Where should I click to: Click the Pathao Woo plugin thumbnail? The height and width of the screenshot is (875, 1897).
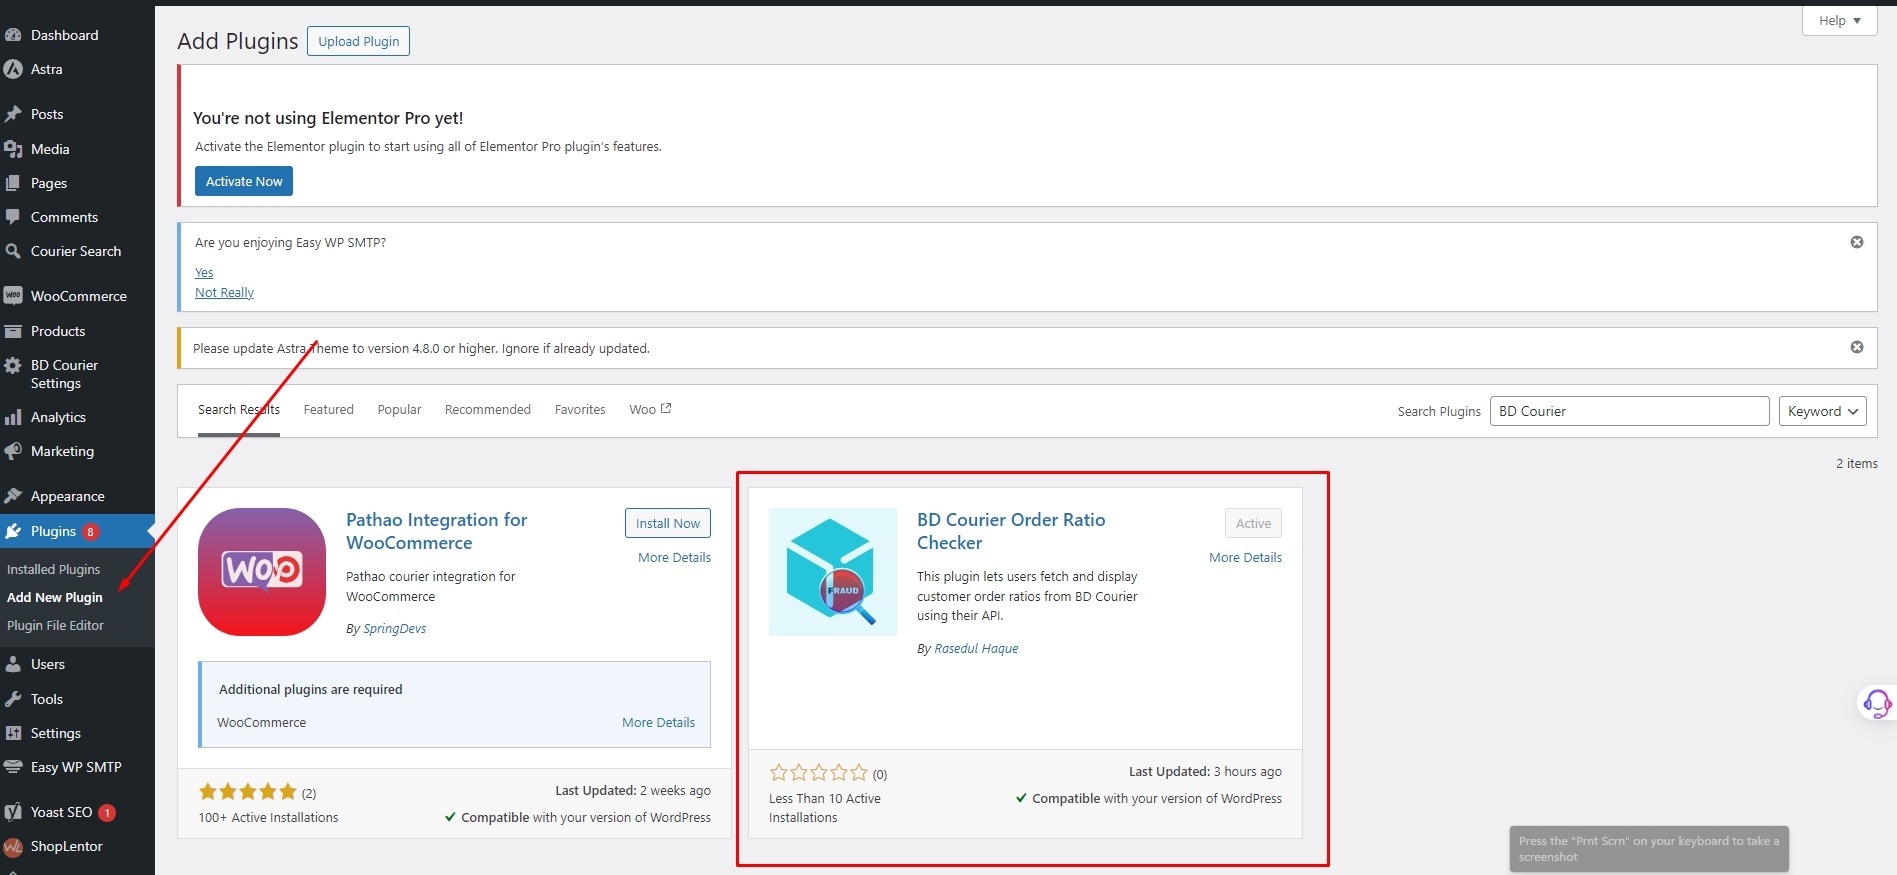pyautogui.click(x=262, y=572)
